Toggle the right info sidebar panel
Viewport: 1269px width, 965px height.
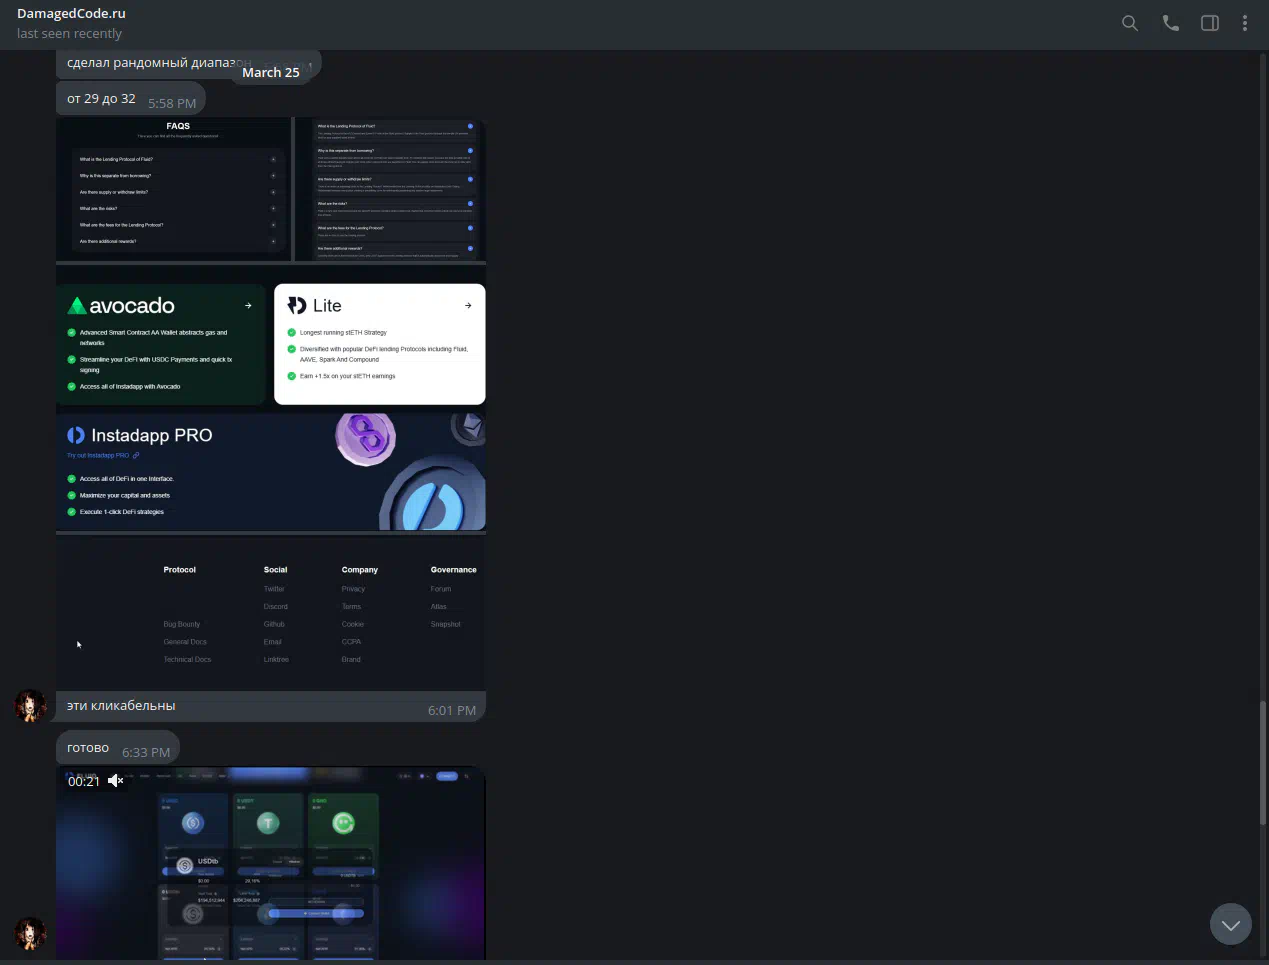point(1209,23)
